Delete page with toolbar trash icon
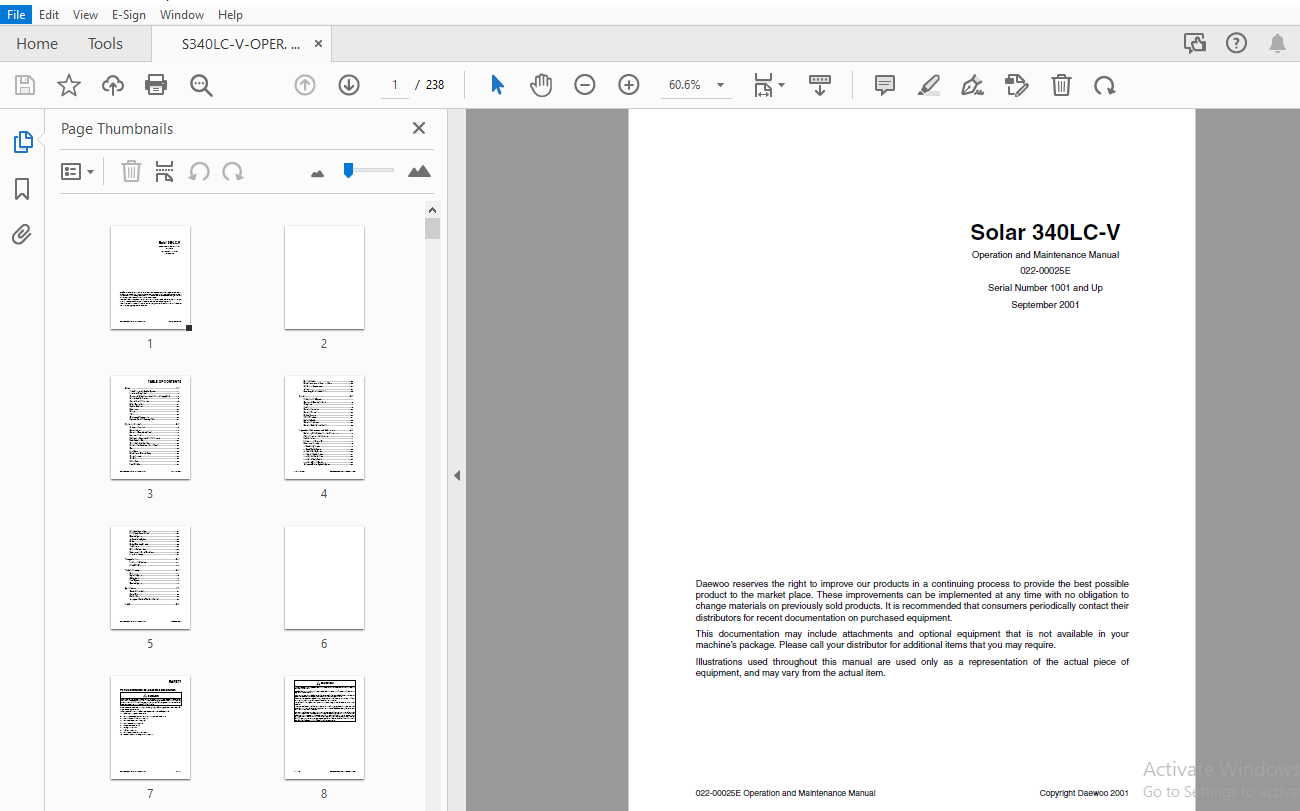The image size is (1300, 811). (x=1061, y=85)
